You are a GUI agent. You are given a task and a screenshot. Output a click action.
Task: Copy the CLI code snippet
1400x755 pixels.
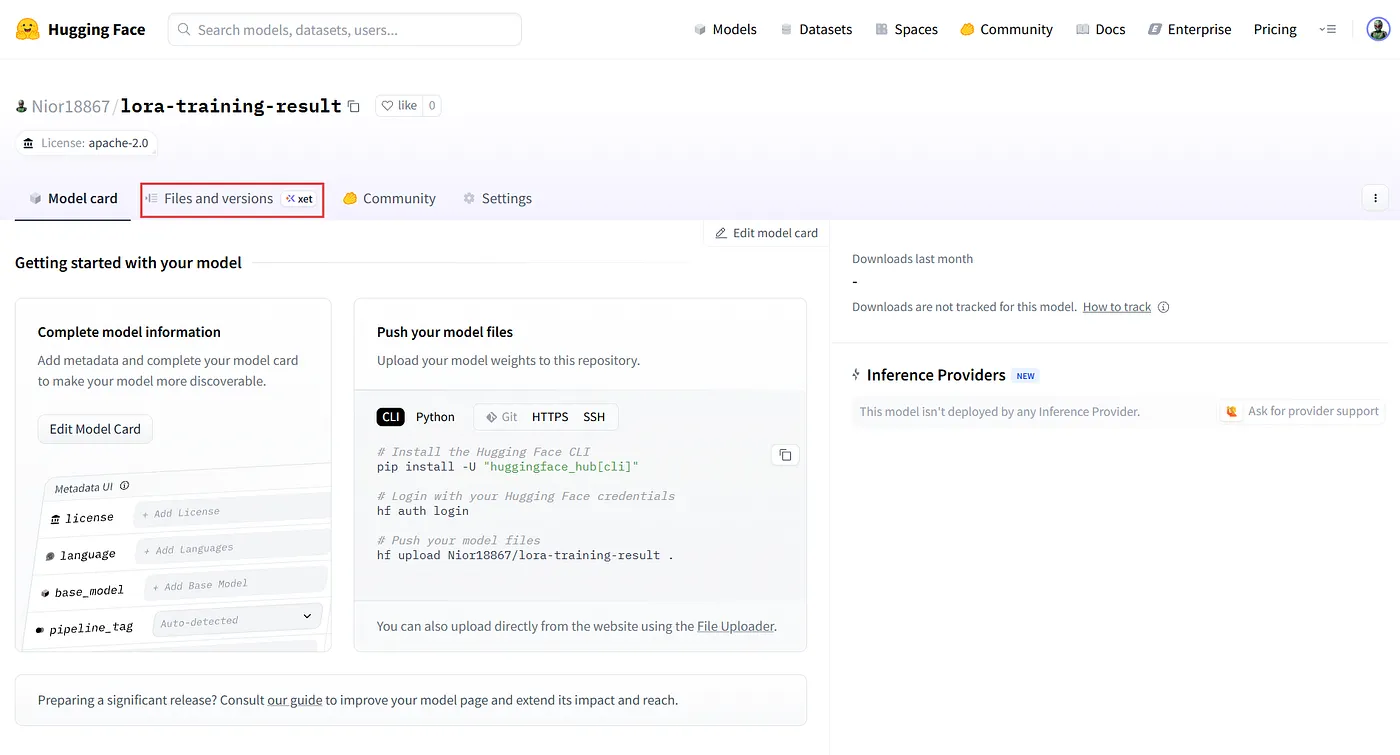[785, 455]
